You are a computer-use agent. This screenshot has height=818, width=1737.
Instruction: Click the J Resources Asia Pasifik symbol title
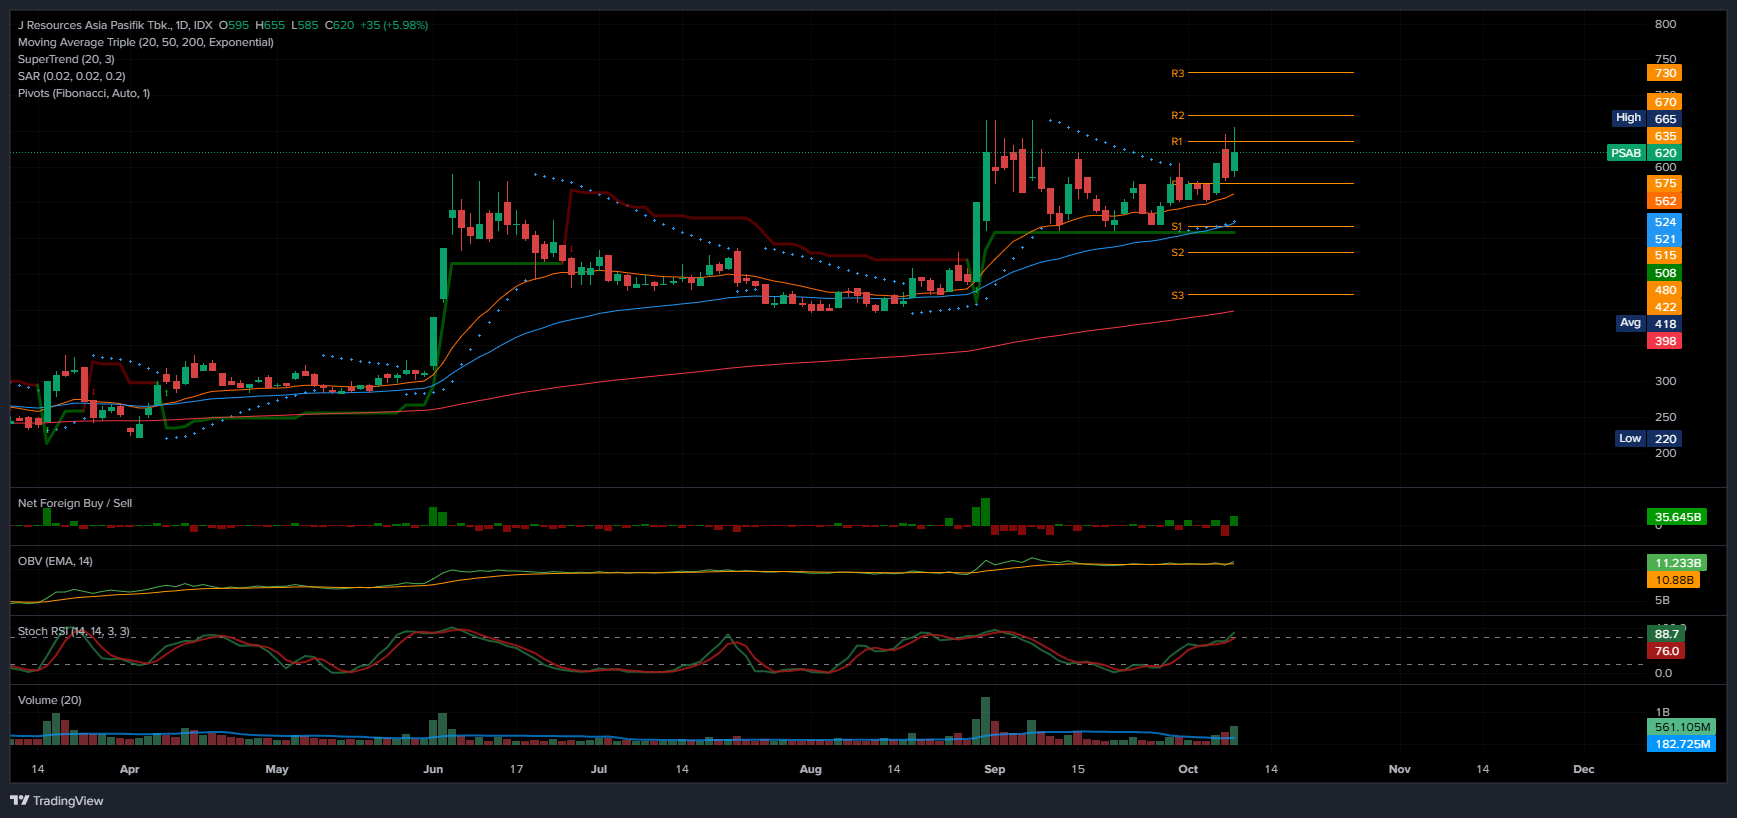114,25
